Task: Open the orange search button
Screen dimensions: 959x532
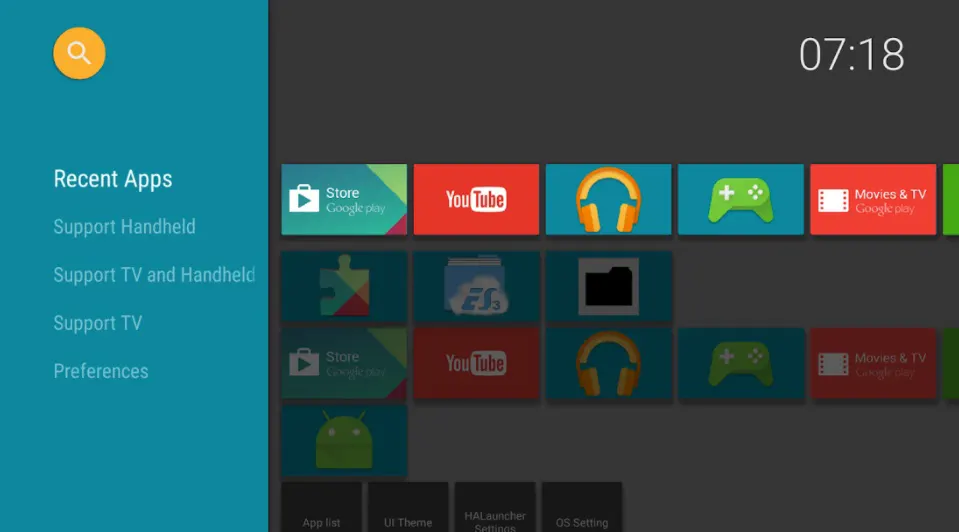Action: tap(79, 53)
